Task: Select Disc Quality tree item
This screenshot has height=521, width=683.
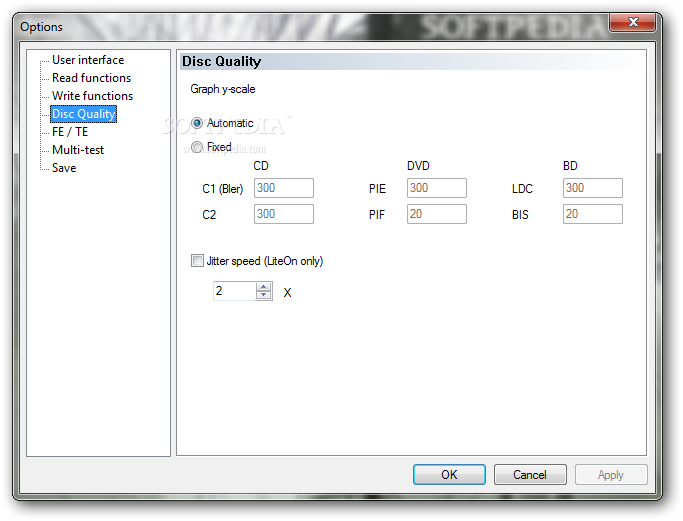Action: 84,114
